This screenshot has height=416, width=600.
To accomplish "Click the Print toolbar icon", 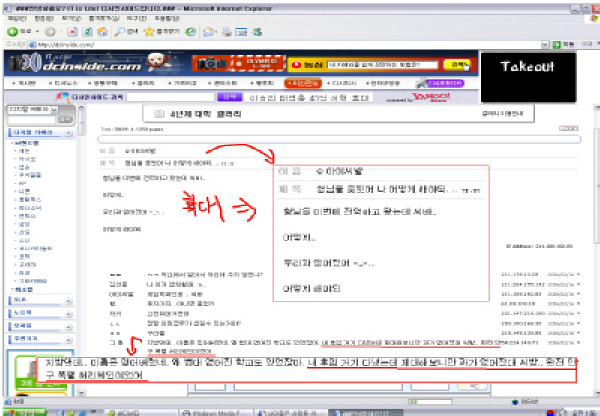I will point(227,32).
